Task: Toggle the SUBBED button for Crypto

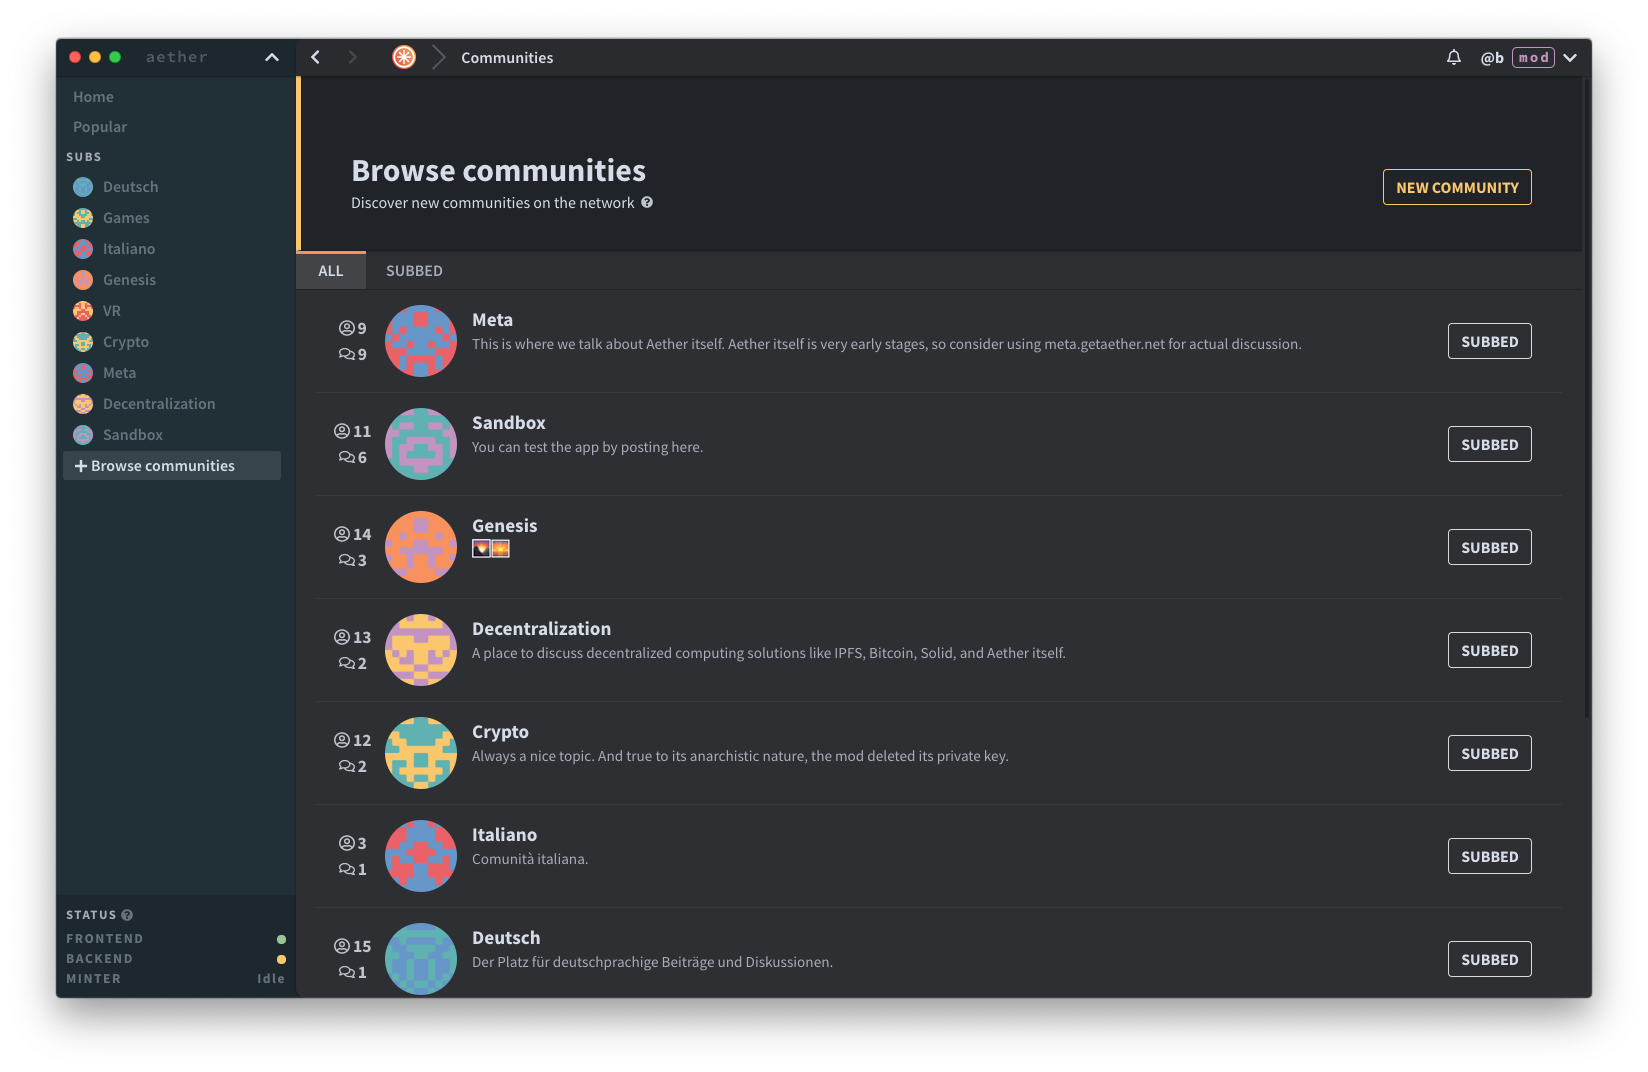Action: [1489, 753]
